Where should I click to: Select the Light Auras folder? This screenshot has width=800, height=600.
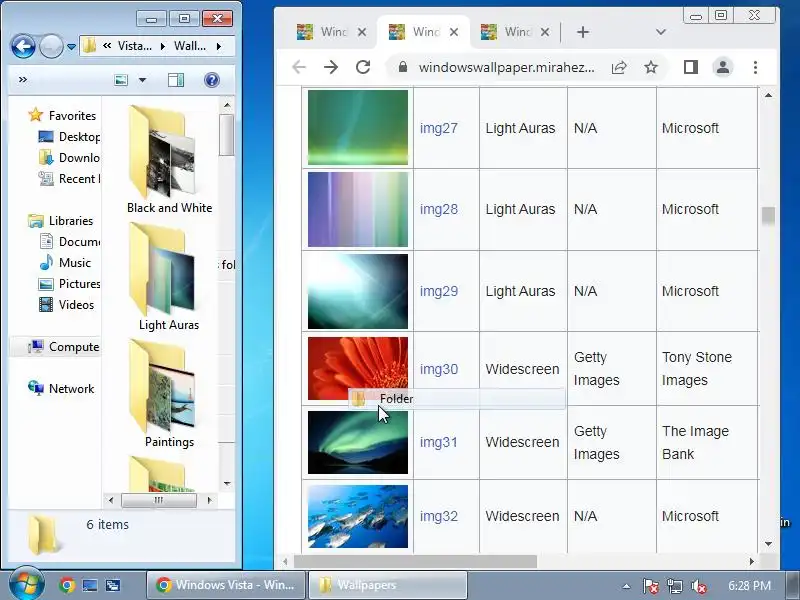click(x=169, y=277)
